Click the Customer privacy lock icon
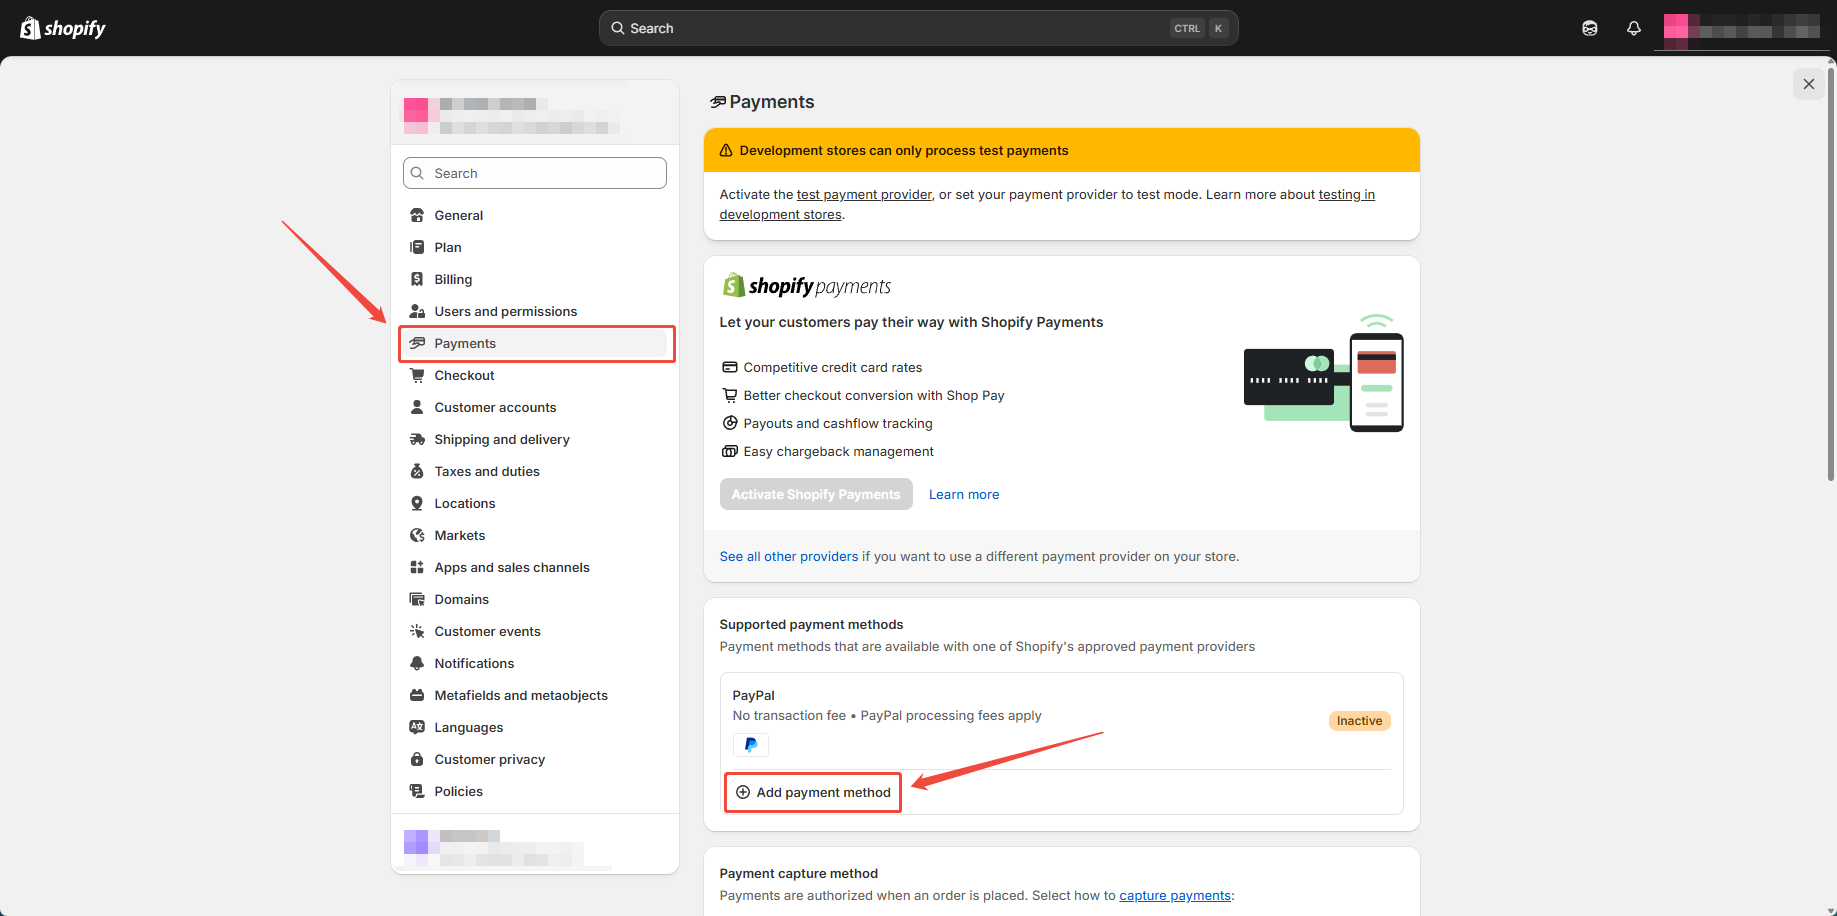The image size is (1837, 916). pyautogui.click(x=417, y=759)
